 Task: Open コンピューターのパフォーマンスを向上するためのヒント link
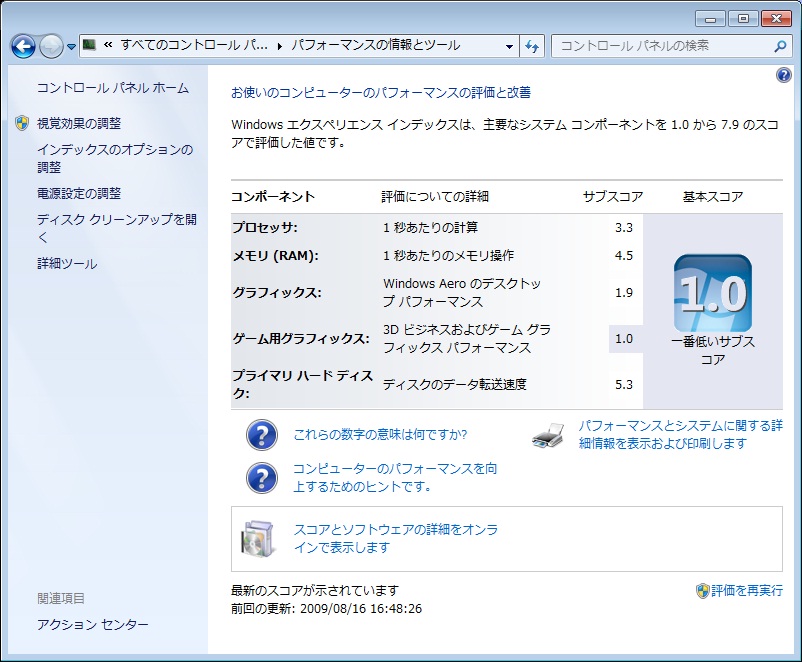(x=395, y=477)
